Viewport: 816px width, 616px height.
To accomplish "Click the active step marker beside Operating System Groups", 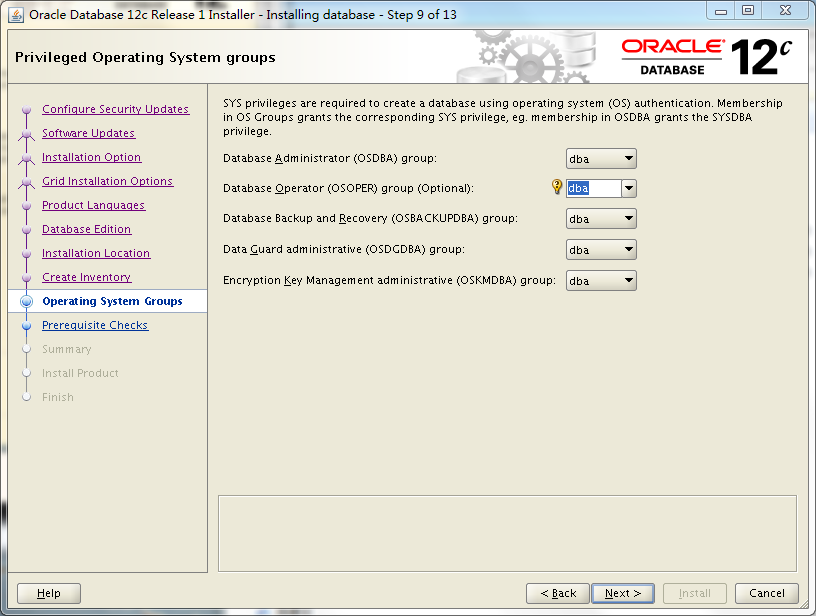I will 25,301.
